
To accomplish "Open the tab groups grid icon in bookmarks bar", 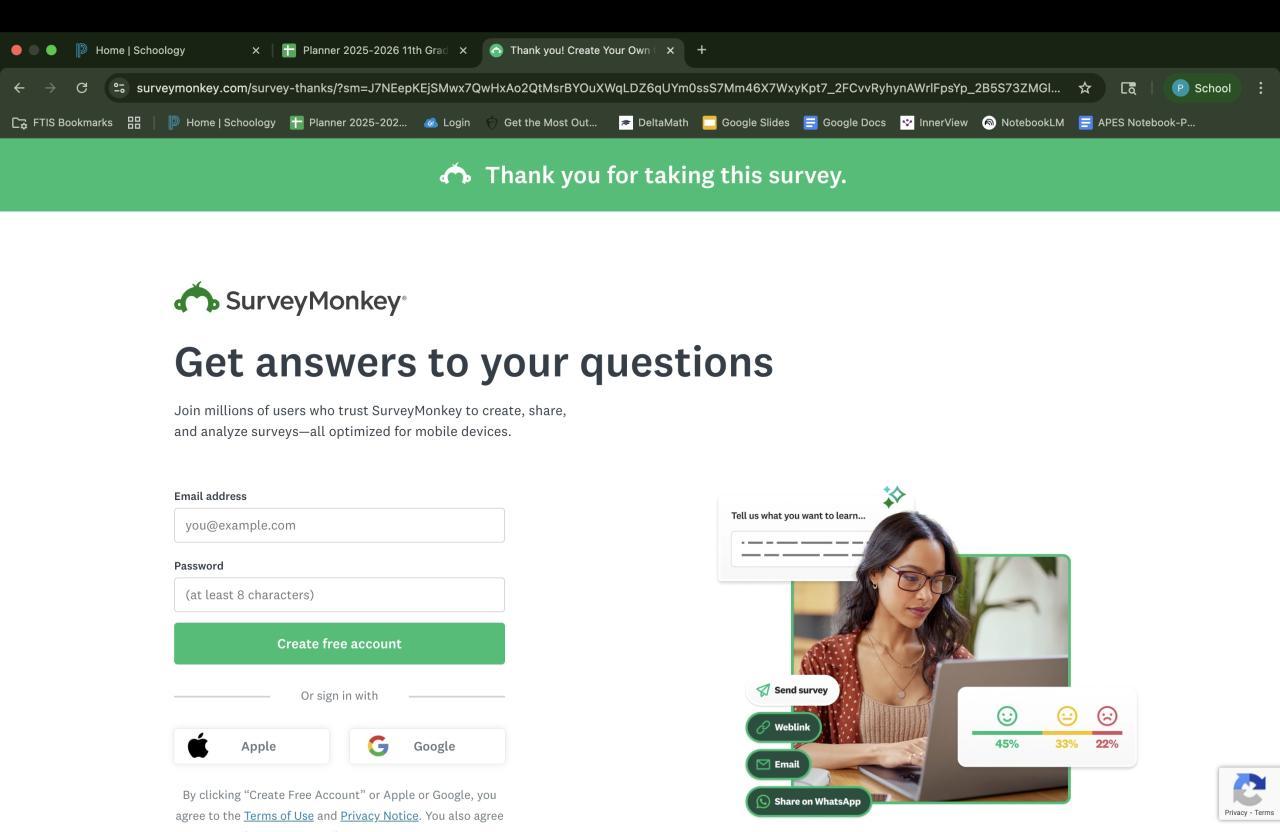I will click(134, 122).
